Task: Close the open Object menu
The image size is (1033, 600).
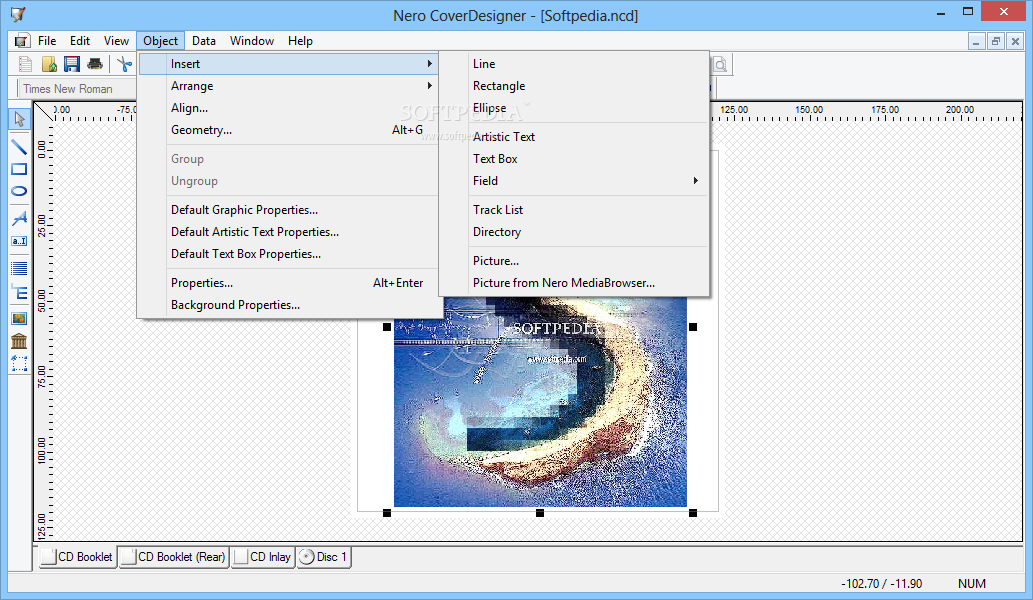Action: tap(161, 41)
